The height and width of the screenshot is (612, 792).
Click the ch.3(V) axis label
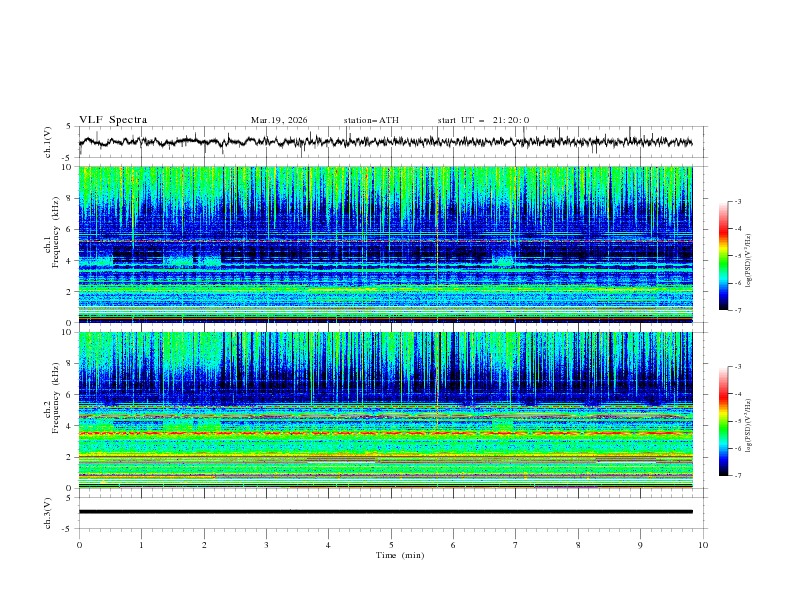pyautogui.click(x=48, y=513)
